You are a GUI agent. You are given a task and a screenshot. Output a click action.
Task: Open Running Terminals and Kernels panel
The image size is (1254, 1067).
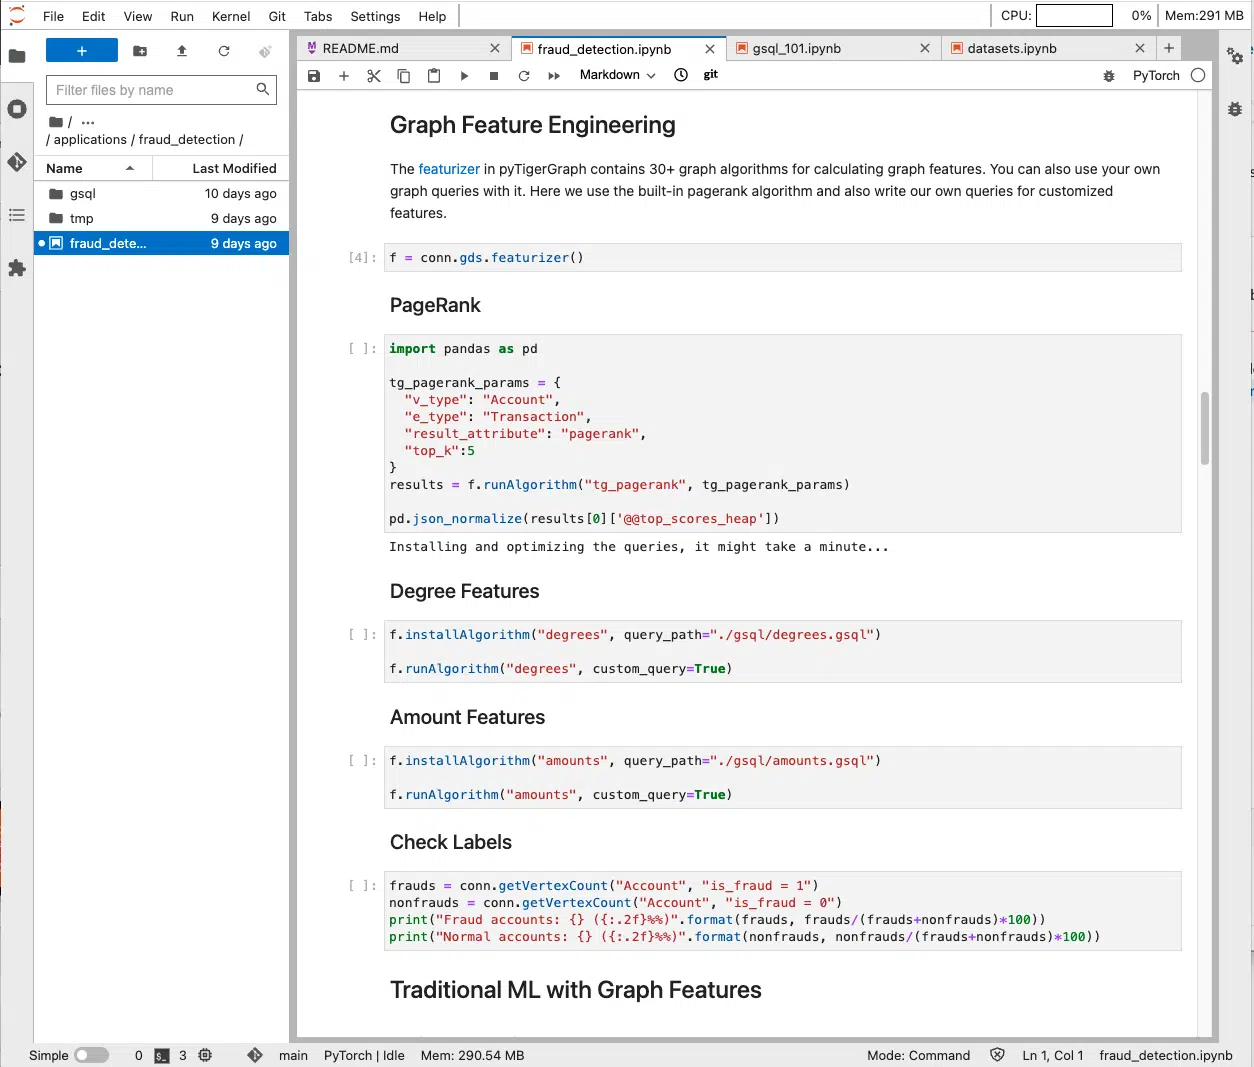click(x=17, y=109)
